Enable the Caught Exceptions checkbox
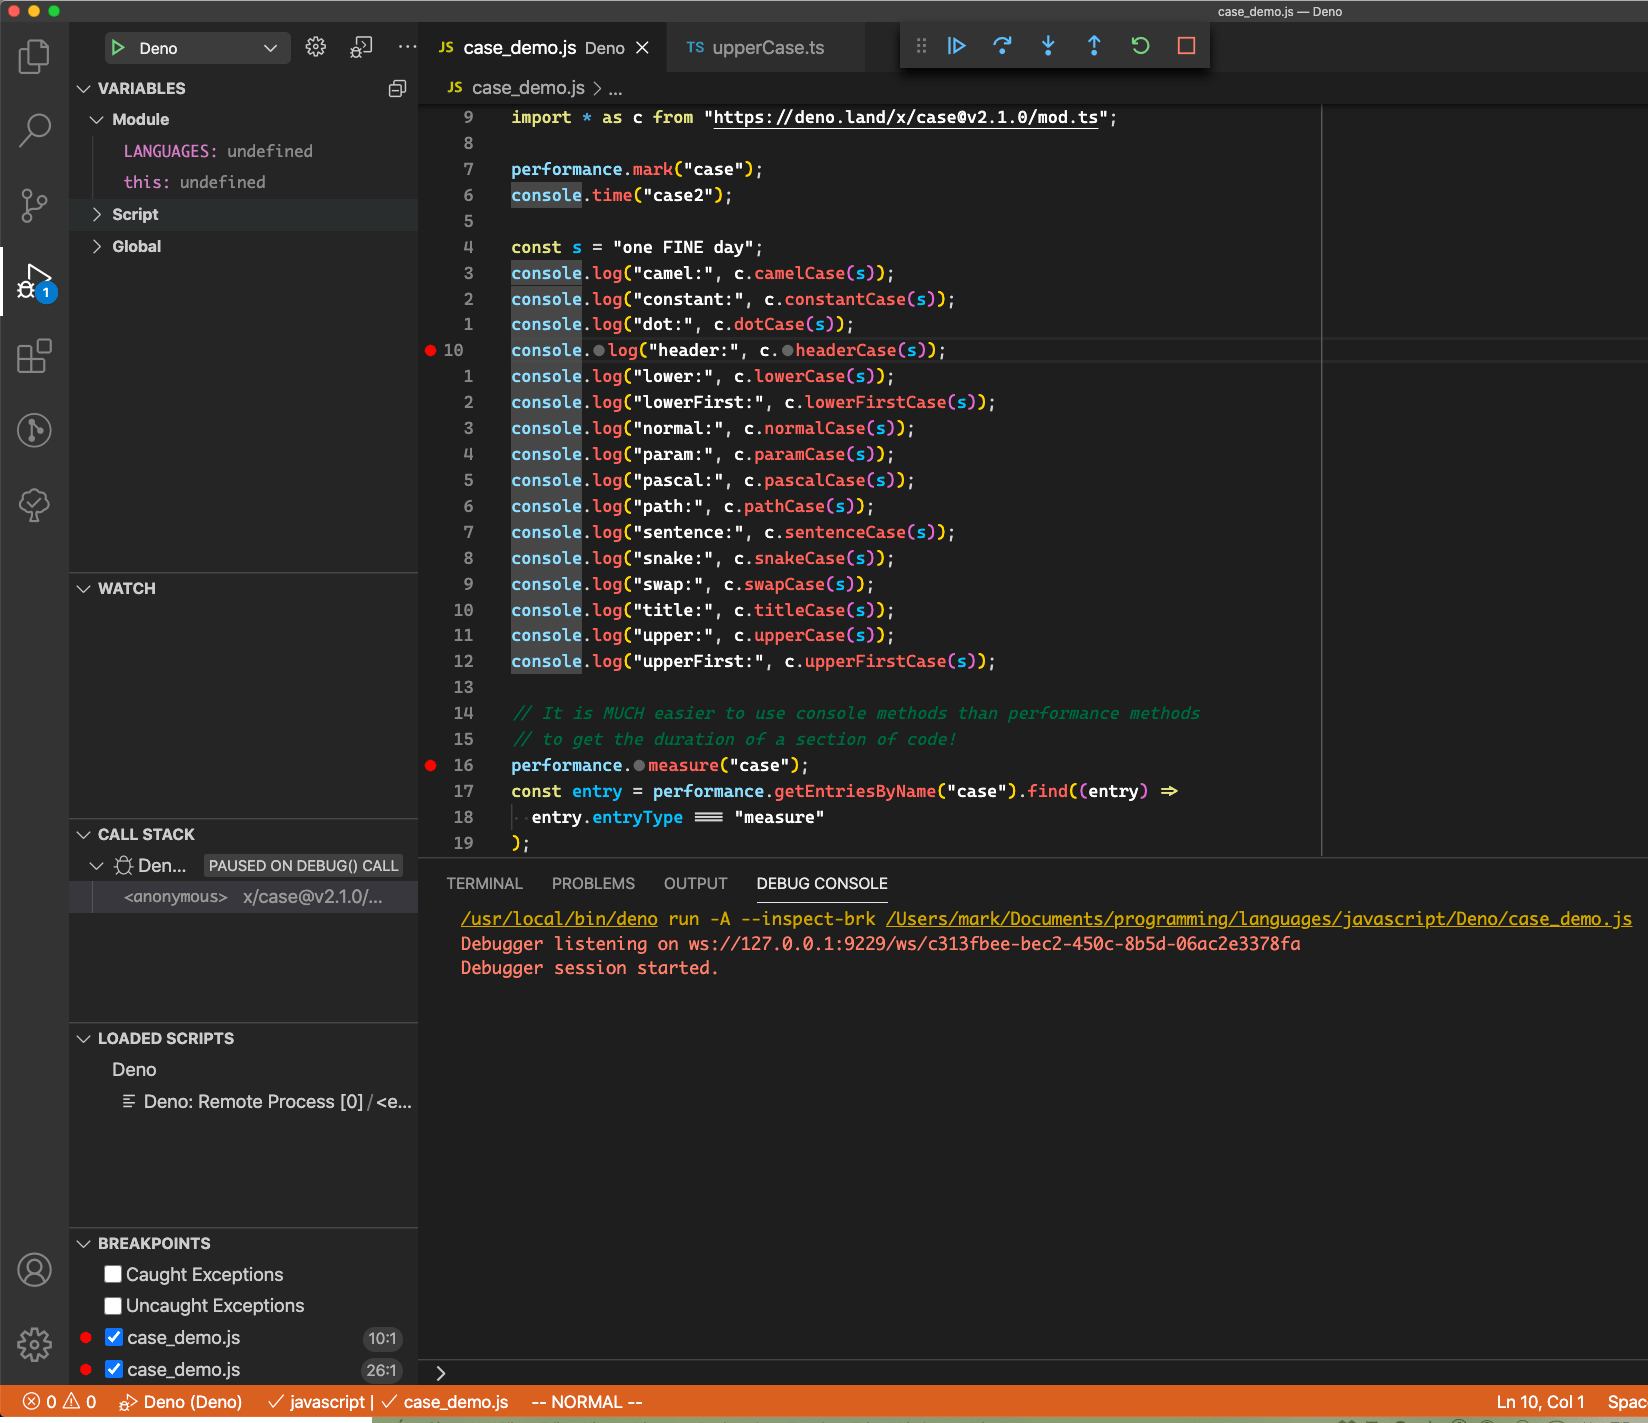The image size is (1648, 1423). click(113, 1274)
